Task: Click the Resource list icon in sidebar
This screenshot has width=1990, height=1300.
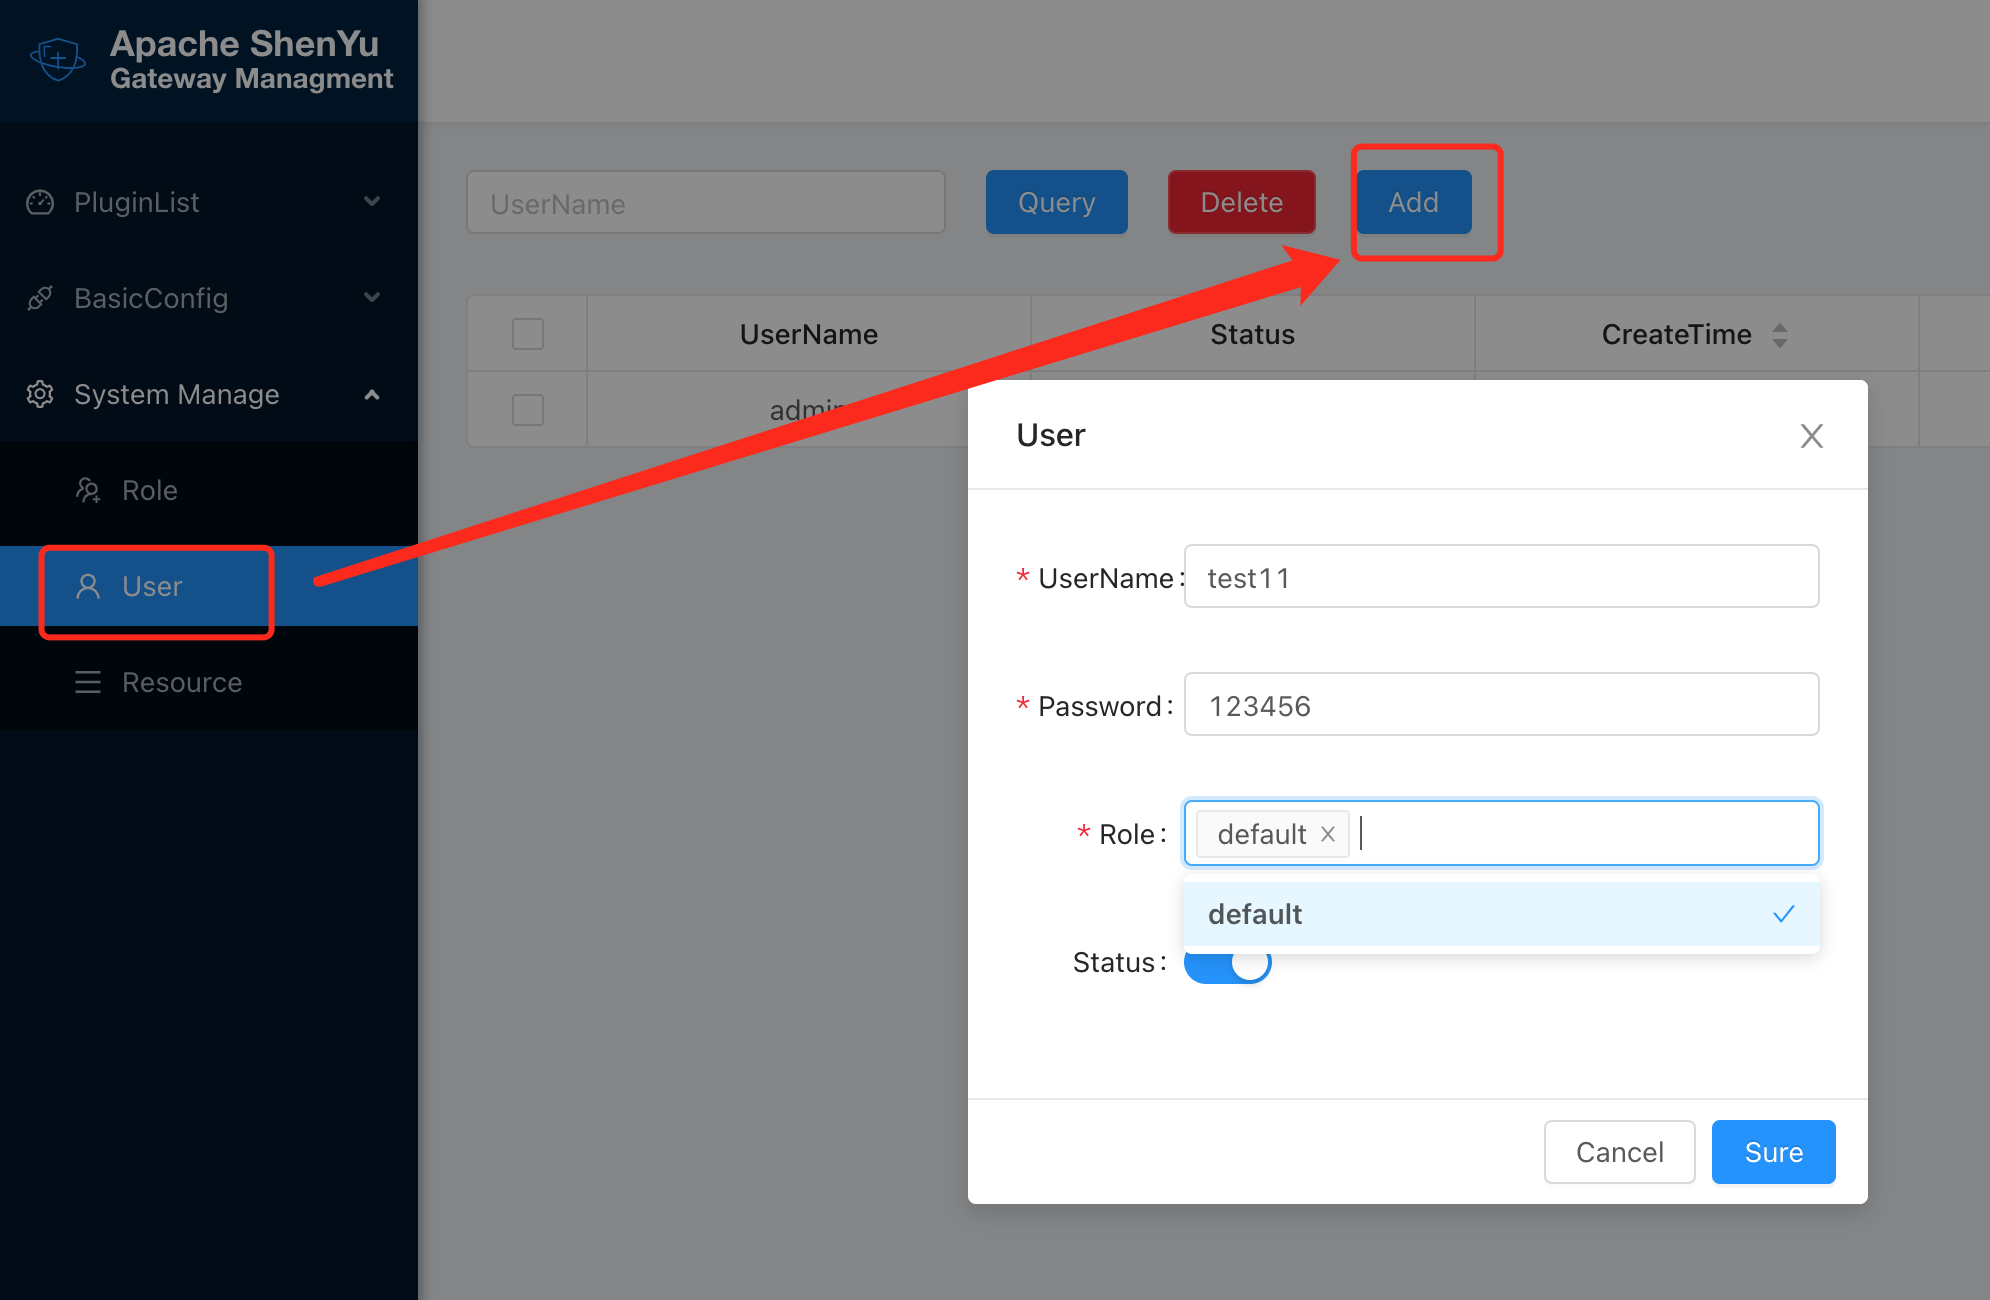Action: click(x=88, y=682)
